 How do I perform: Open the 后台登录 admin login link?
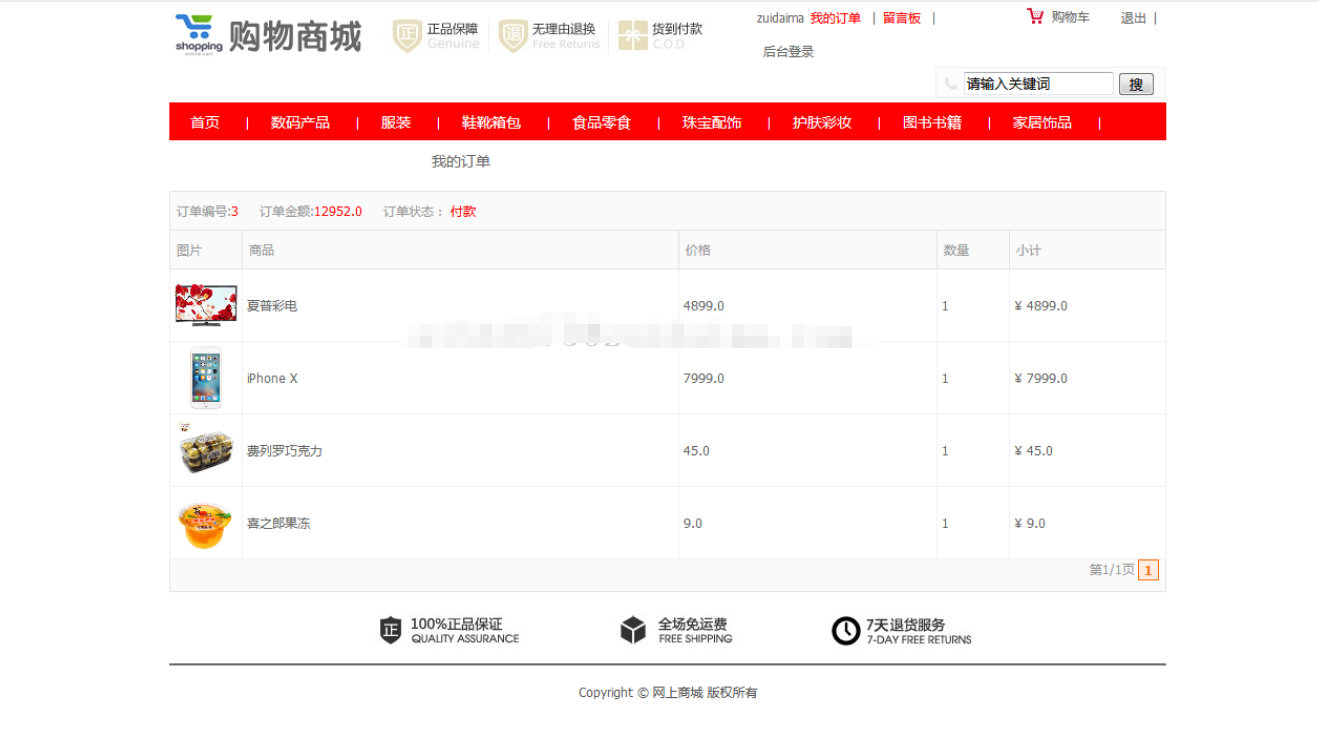point(788,52)
